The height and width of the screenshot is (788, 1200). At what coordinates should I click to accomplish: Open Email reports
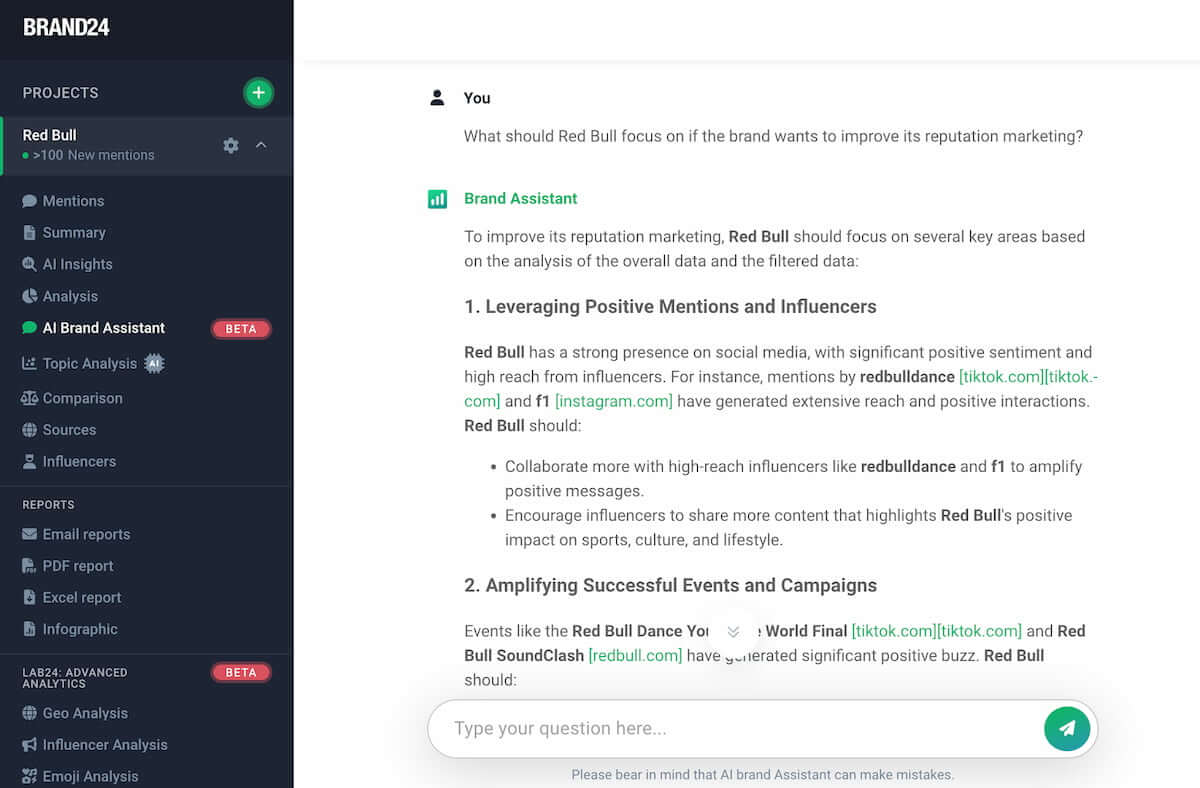pyautogui.click(x=86, y=534)
